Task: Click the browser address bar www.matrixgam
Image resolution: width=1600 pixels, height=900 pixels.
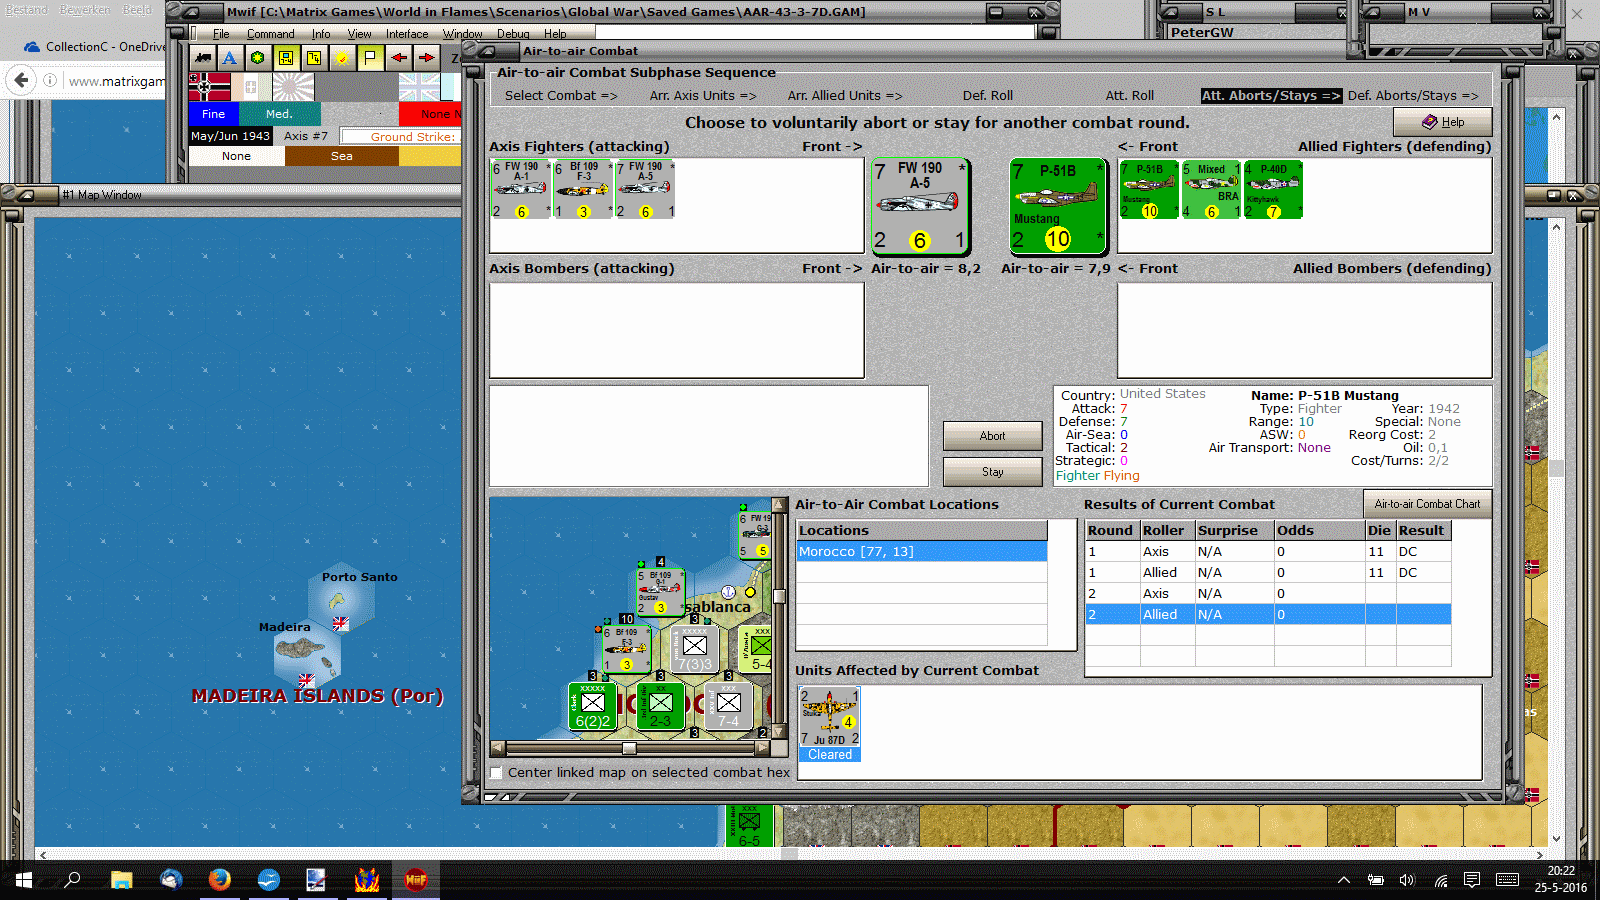Action: [115, 81]
